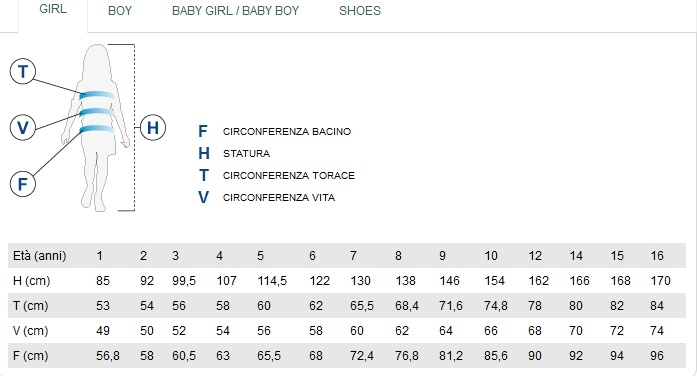
Task: Click the circled F hip marker
Action: tap(23, 184)
